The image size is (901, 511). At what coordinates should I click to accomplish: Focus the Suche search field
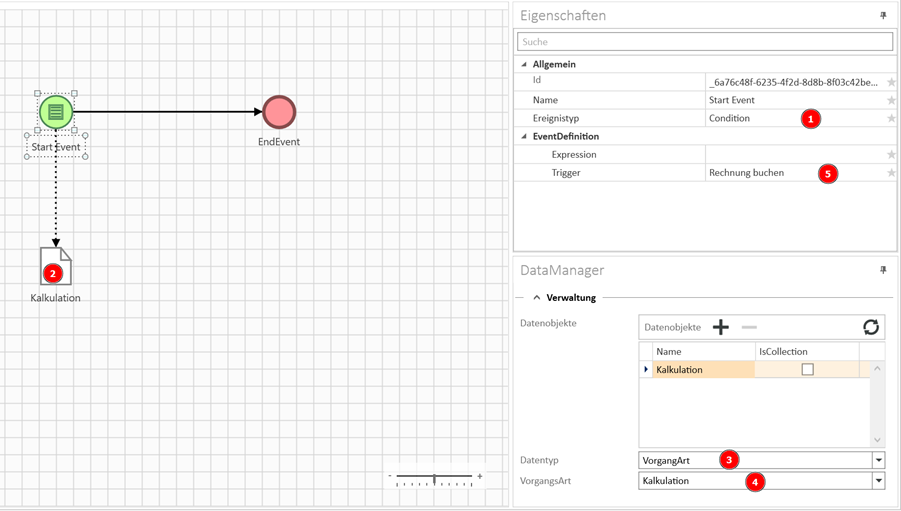tap(705, 41)
